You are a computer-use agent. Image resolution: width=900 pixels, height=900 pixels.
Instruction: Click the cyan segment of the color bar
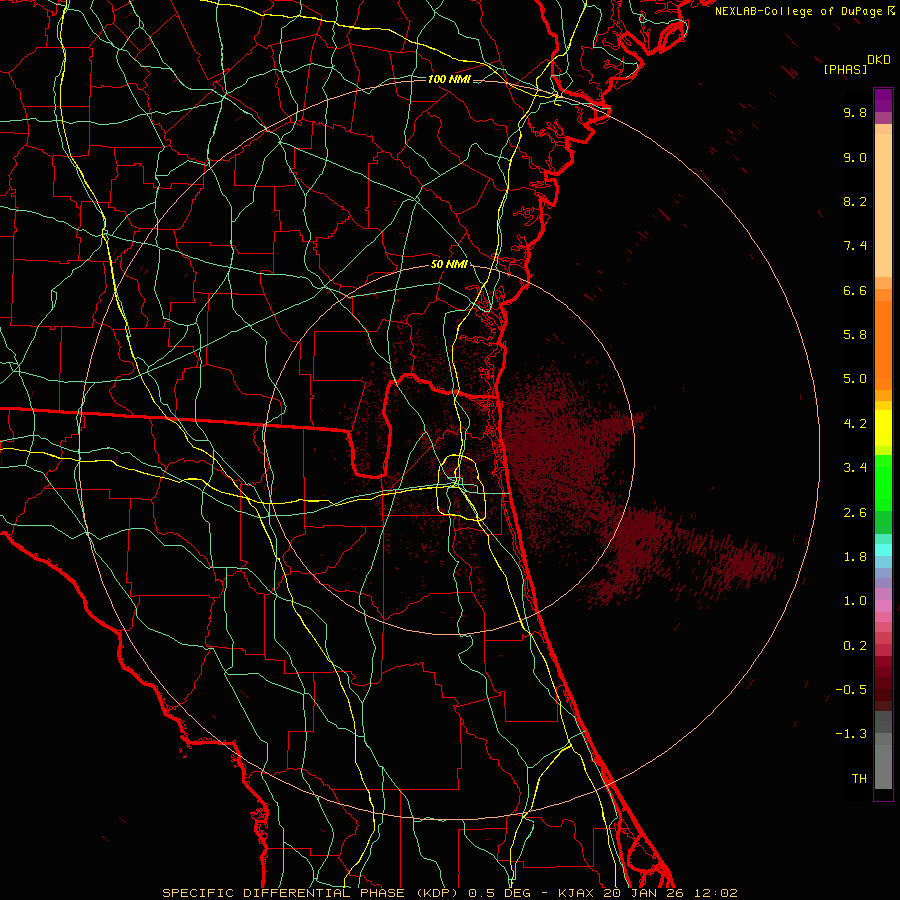point(883,549)
